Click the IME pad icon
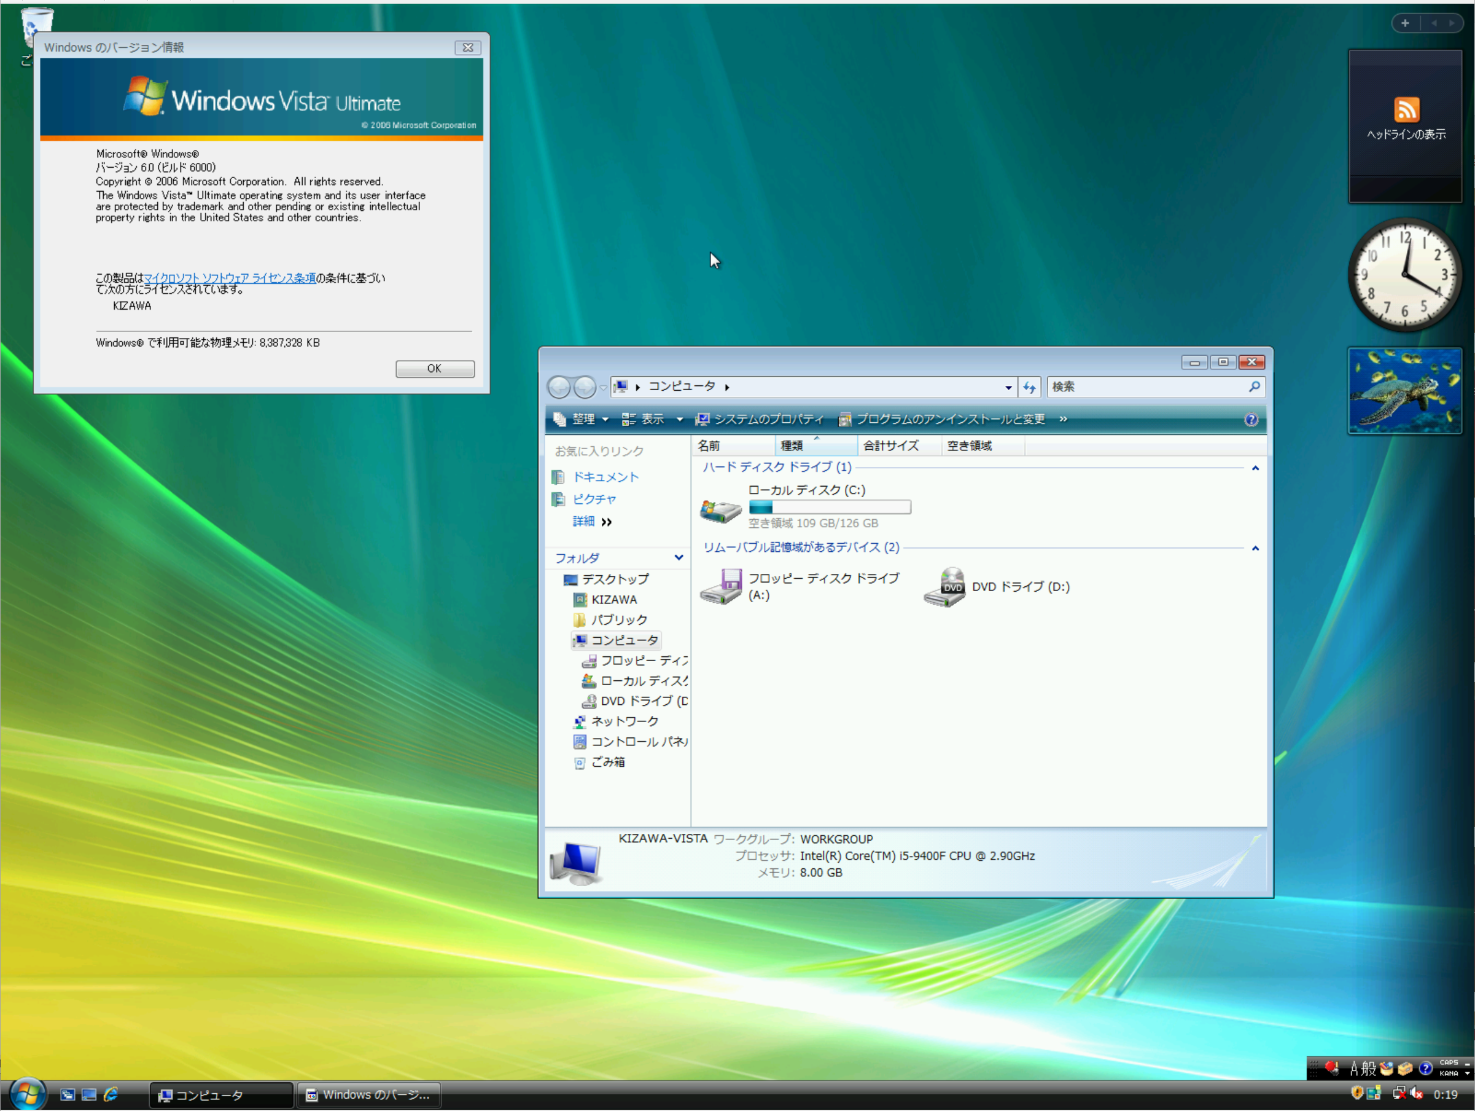 click(x=1387, y=1069)
